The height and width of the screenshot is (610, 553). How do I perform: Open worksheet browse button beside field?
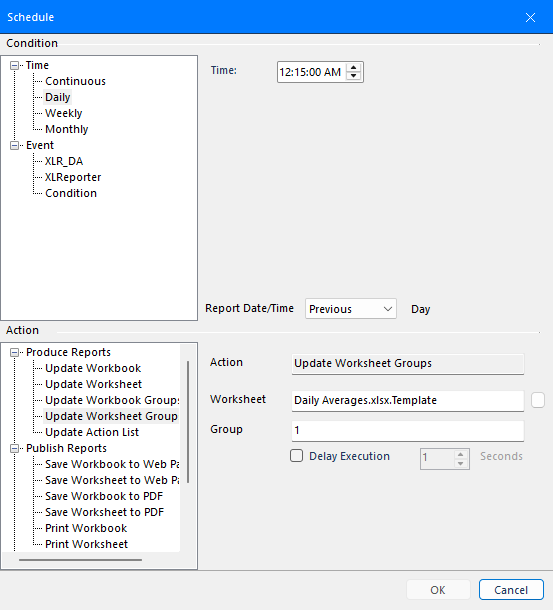point(538,400)
